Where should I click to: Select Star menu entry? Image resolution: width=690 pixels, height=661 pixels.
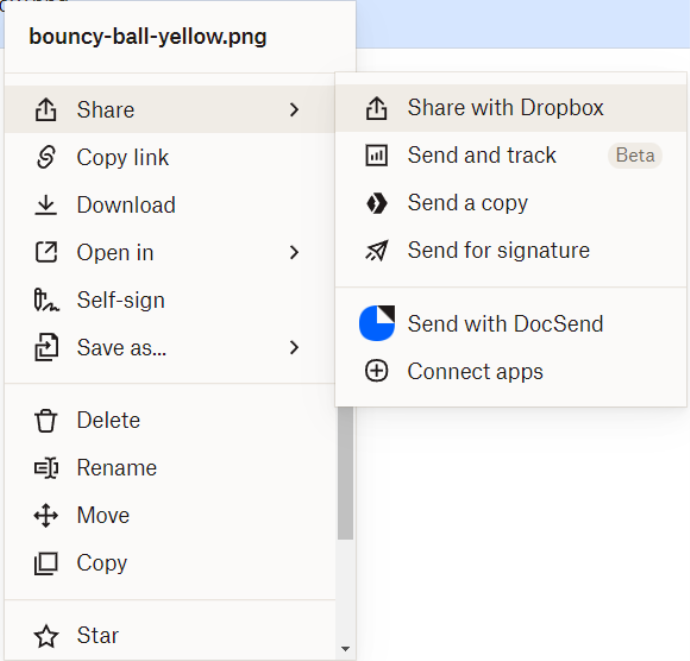point(170,636)
